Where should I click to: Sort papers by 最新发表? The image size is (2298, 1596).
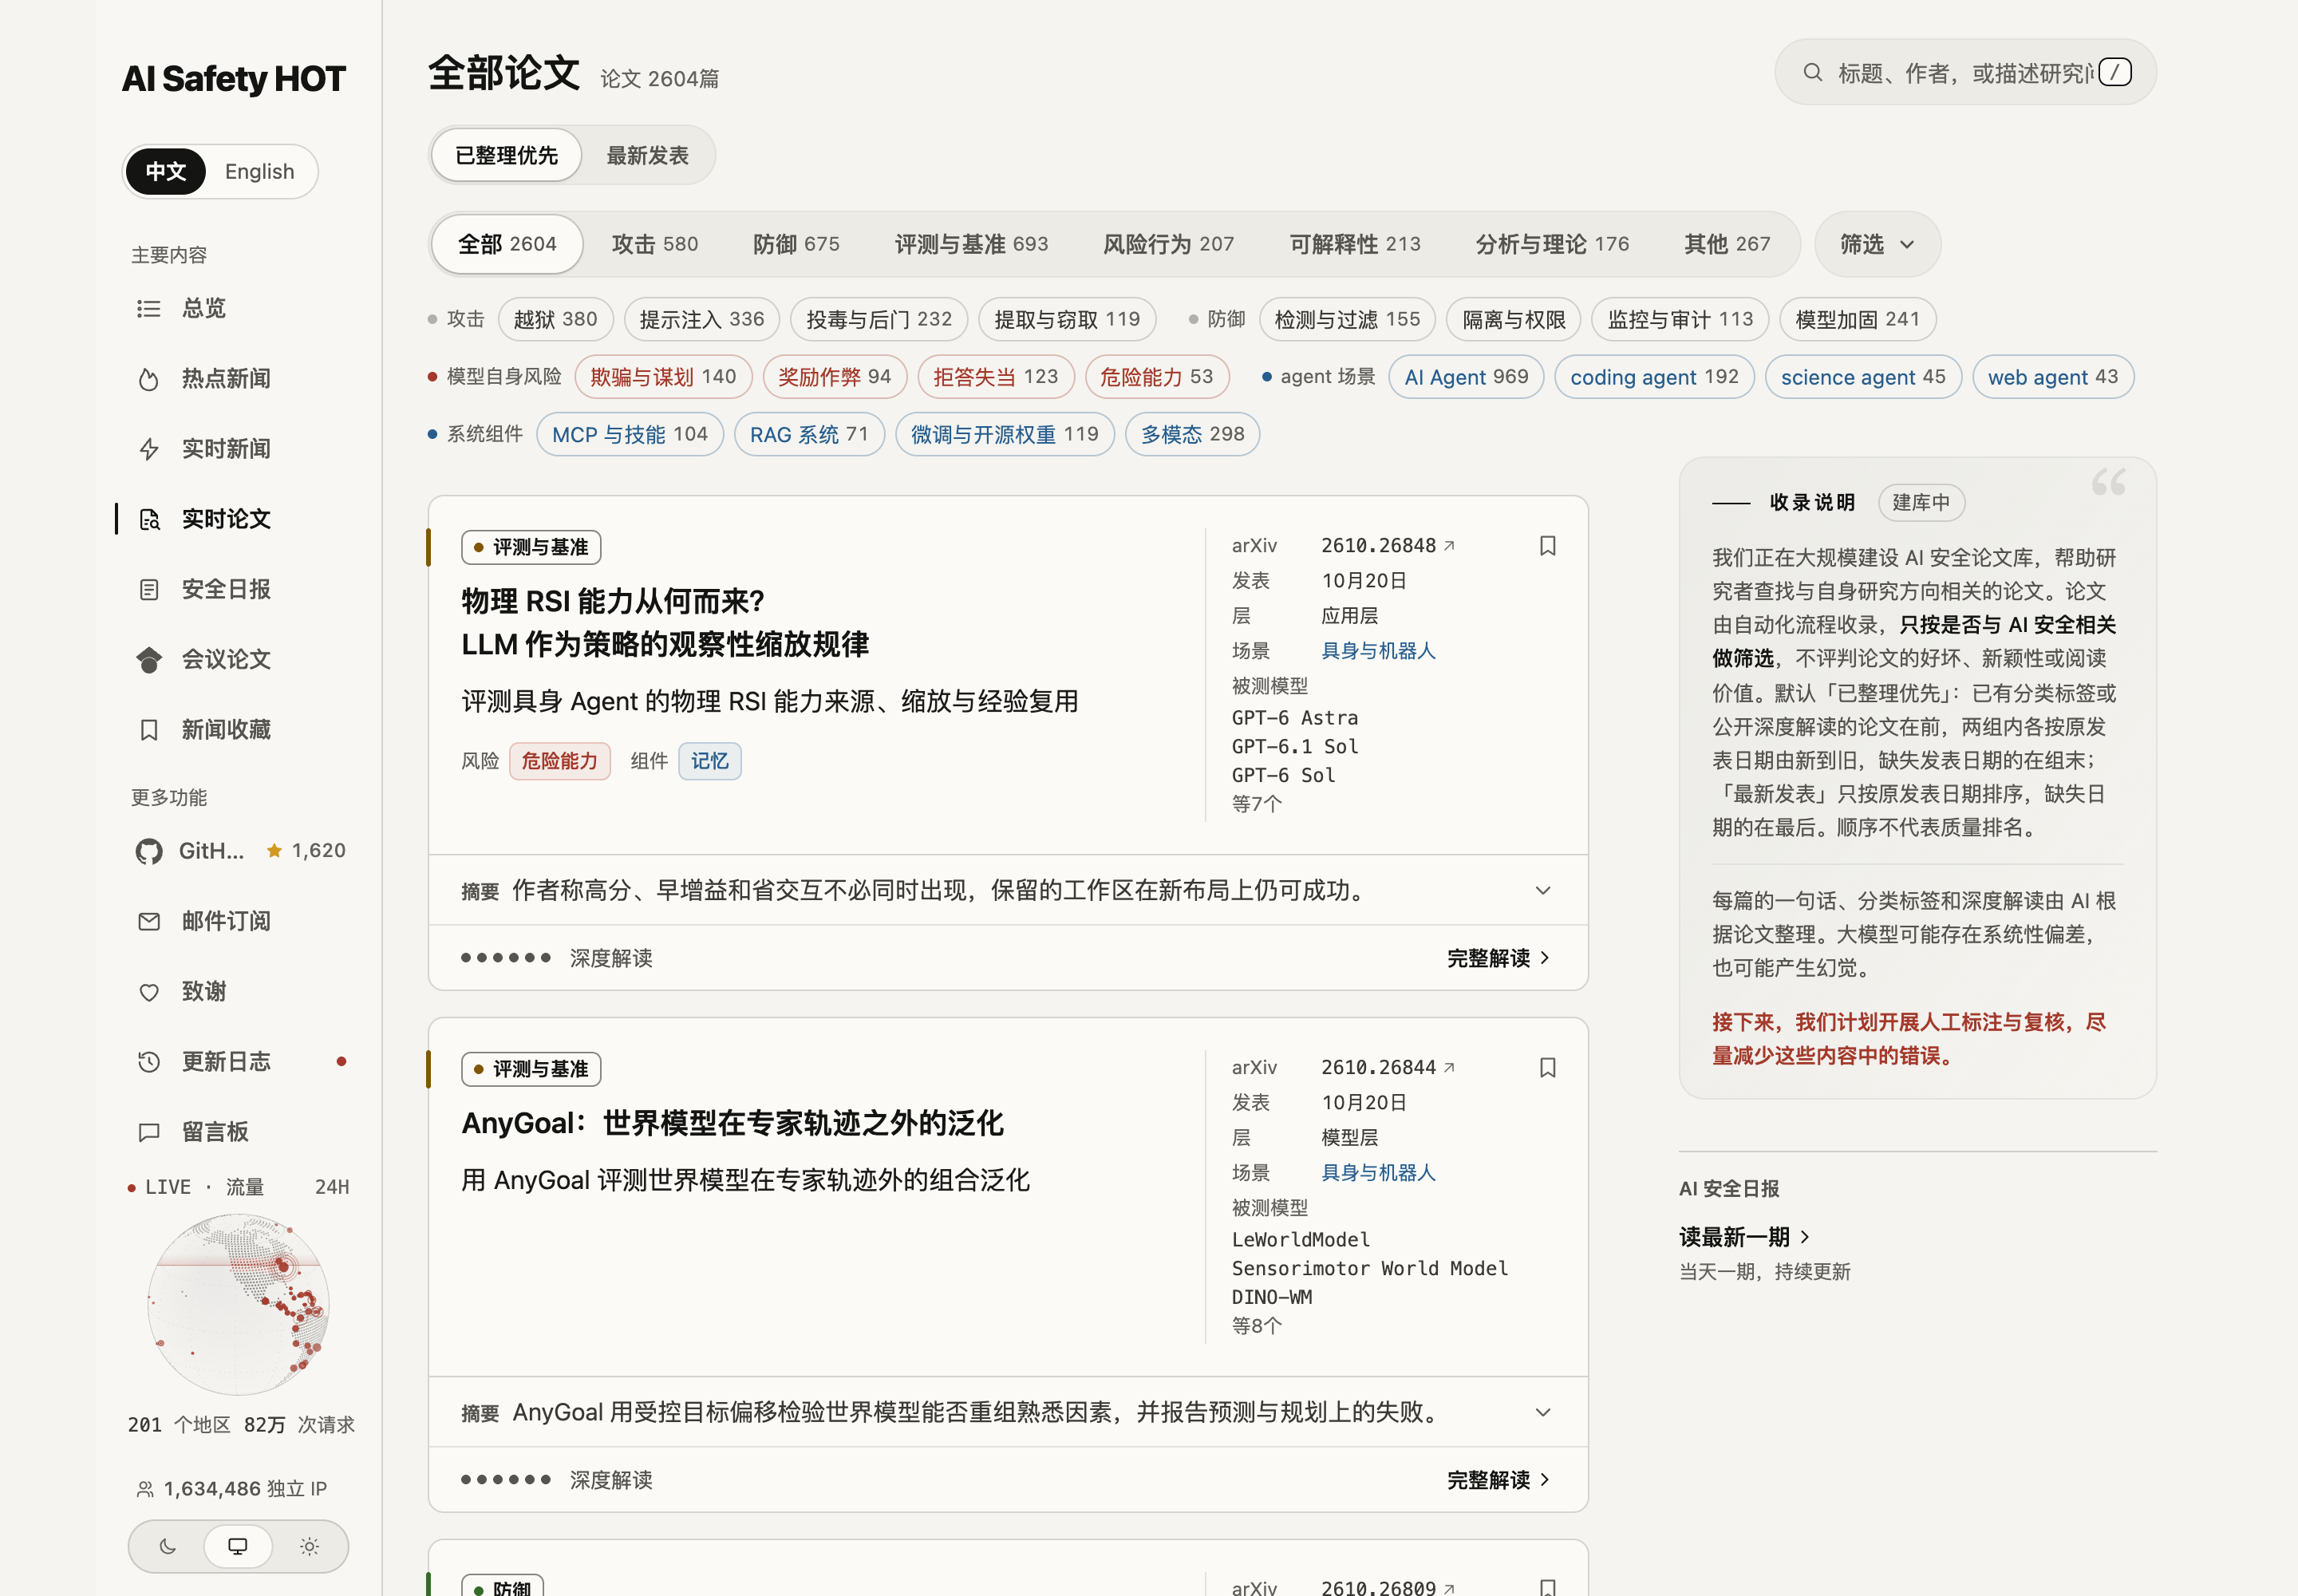pos(648,156)
